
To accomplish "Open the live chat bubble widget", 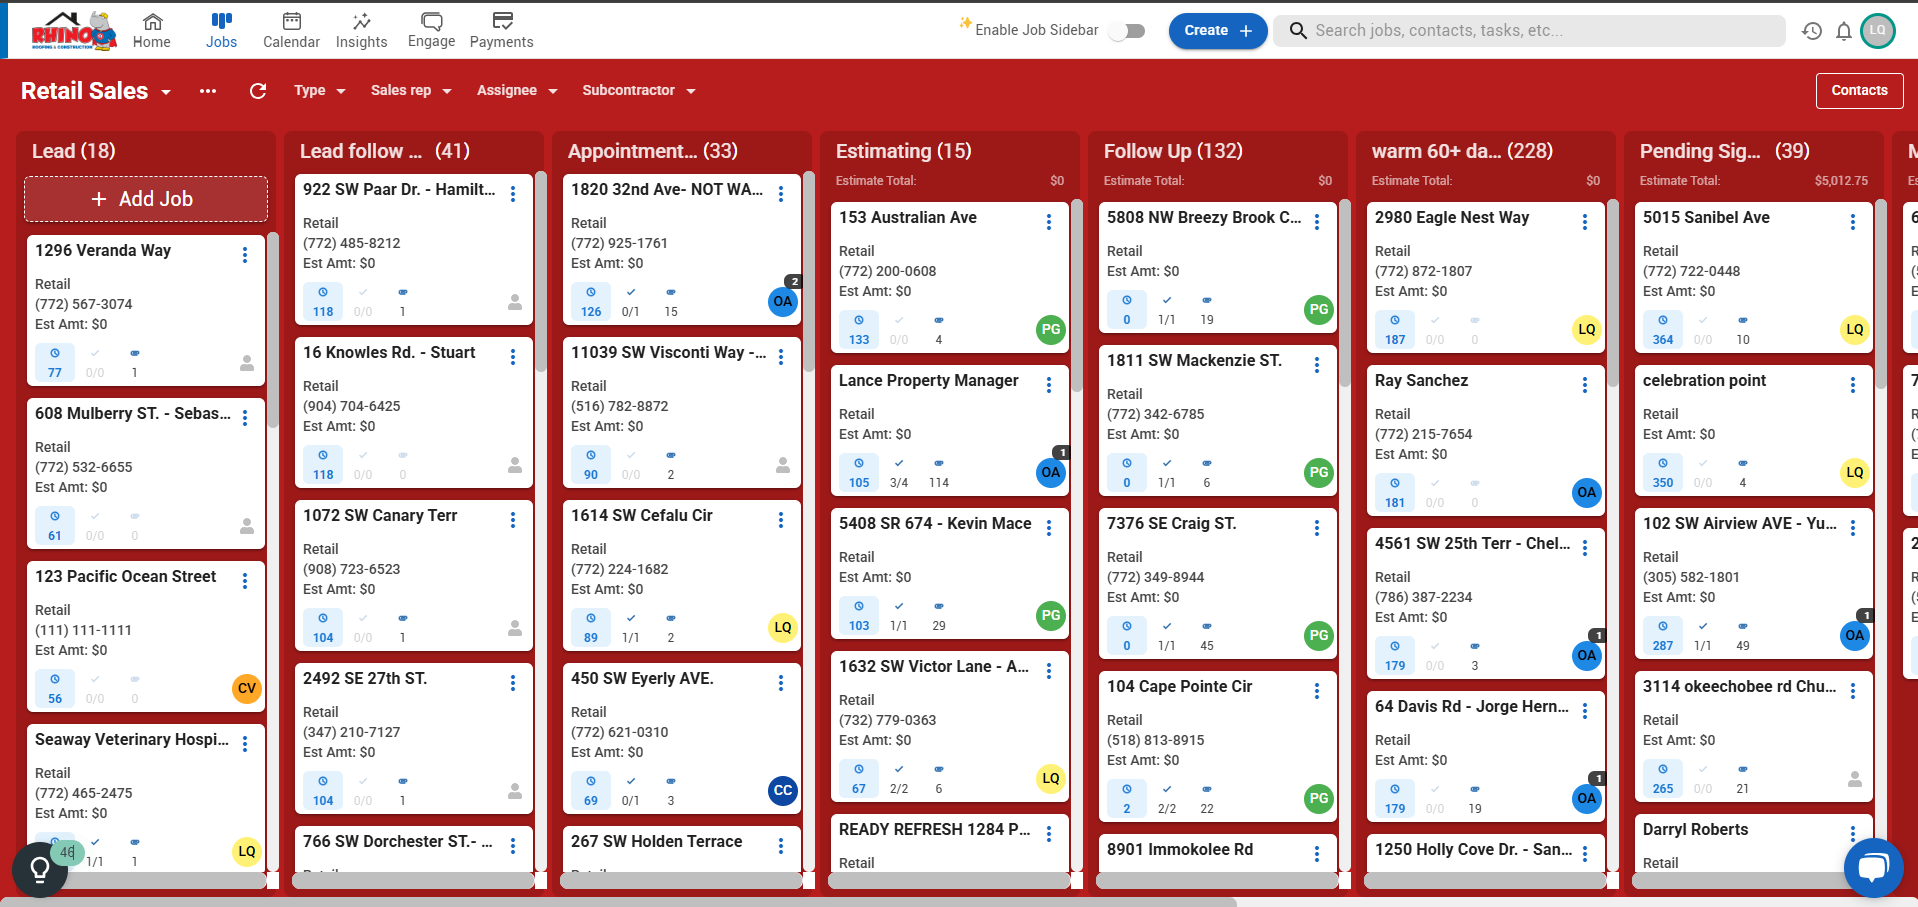I will point(1873,867).
